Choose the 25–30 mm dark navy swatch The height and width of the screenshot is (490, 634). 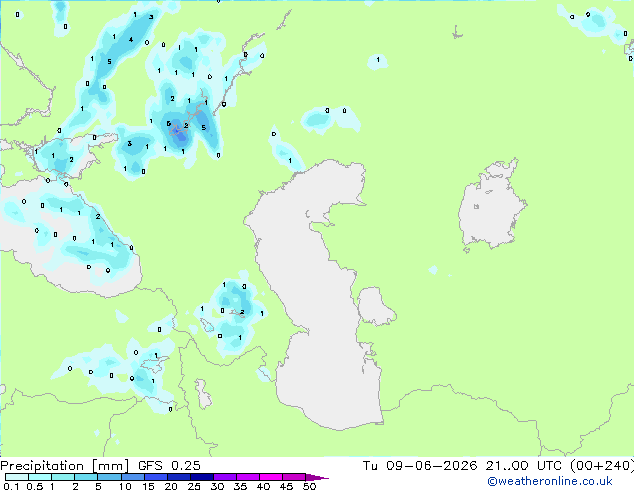coord(202,477)
